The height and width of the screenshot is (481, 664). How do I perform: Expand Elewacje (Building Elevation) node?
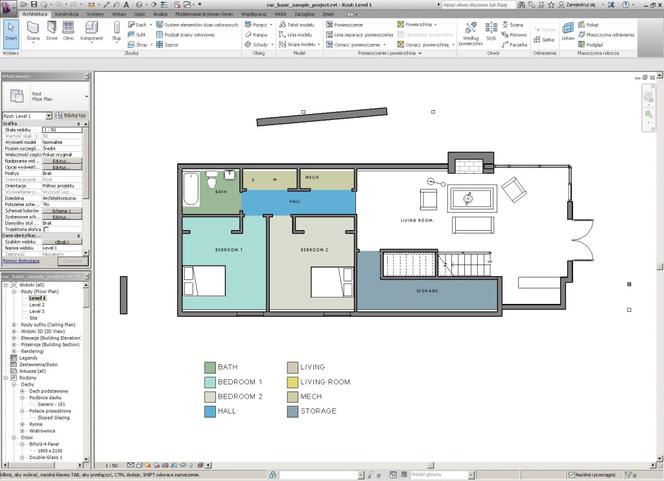pos(14,338)
